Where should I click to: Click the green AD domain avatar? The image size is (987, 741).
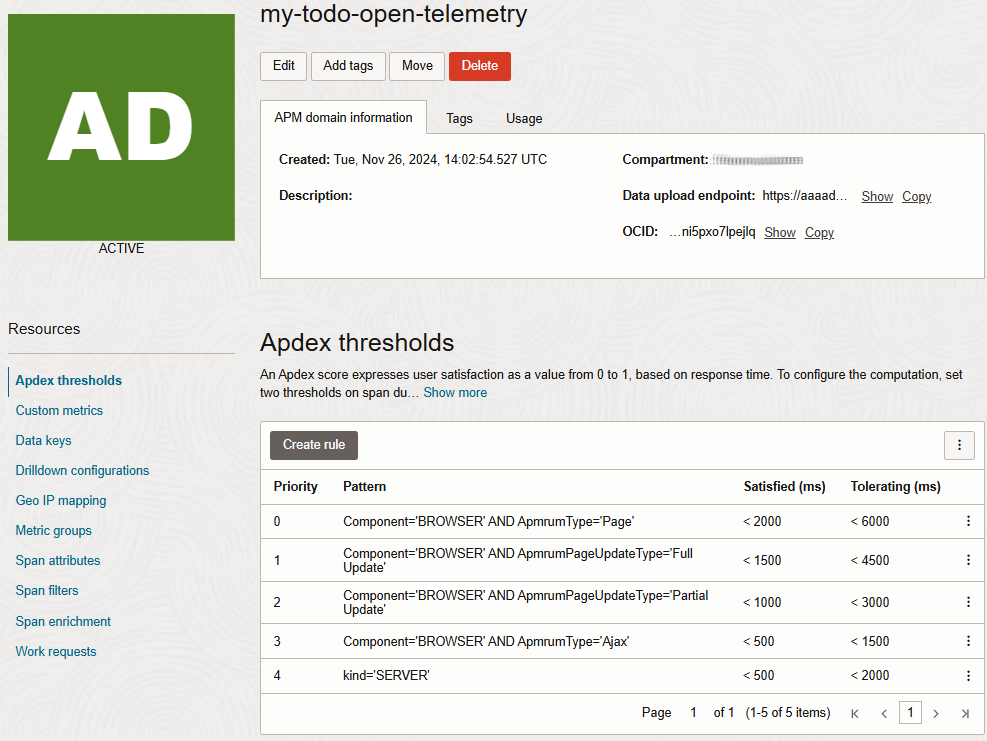tap(121, 127)
